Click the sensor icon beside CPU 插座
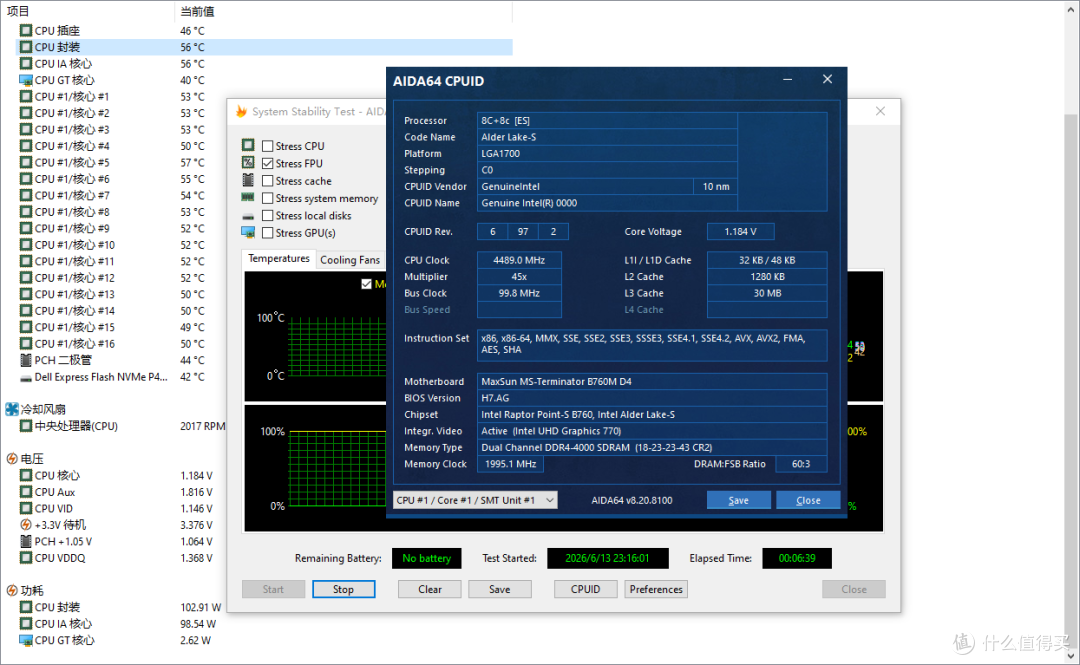Image resolution: width=1080 pixels, height=665 pixels. click(x=25, y=30)
